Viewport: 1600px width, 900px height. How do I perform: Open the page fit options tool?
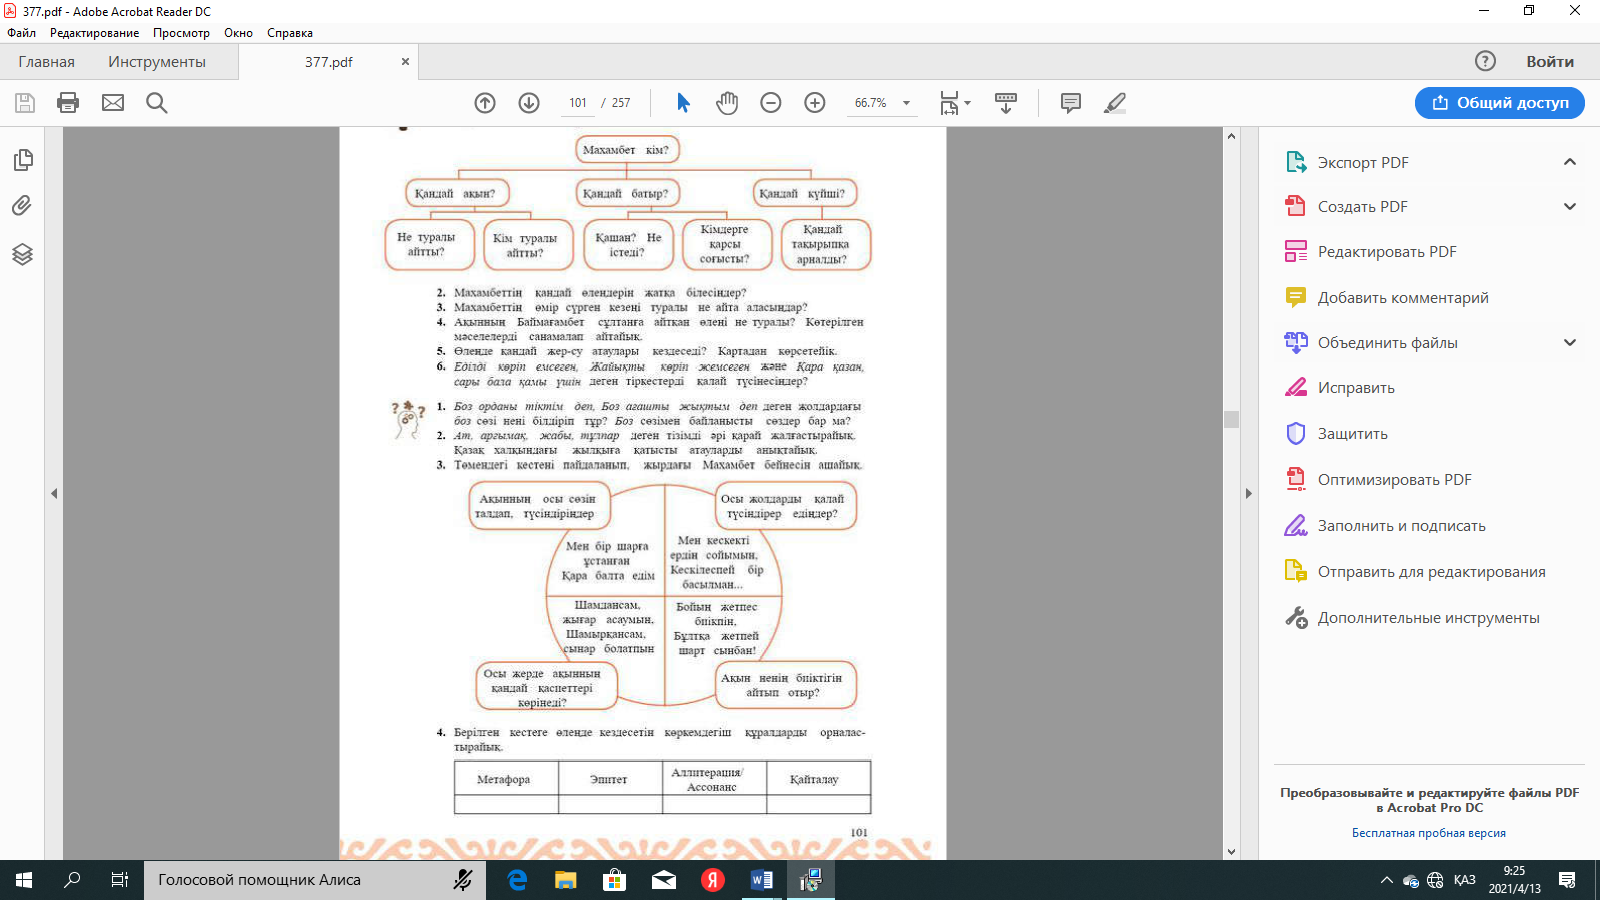click(x=949, y=103)
